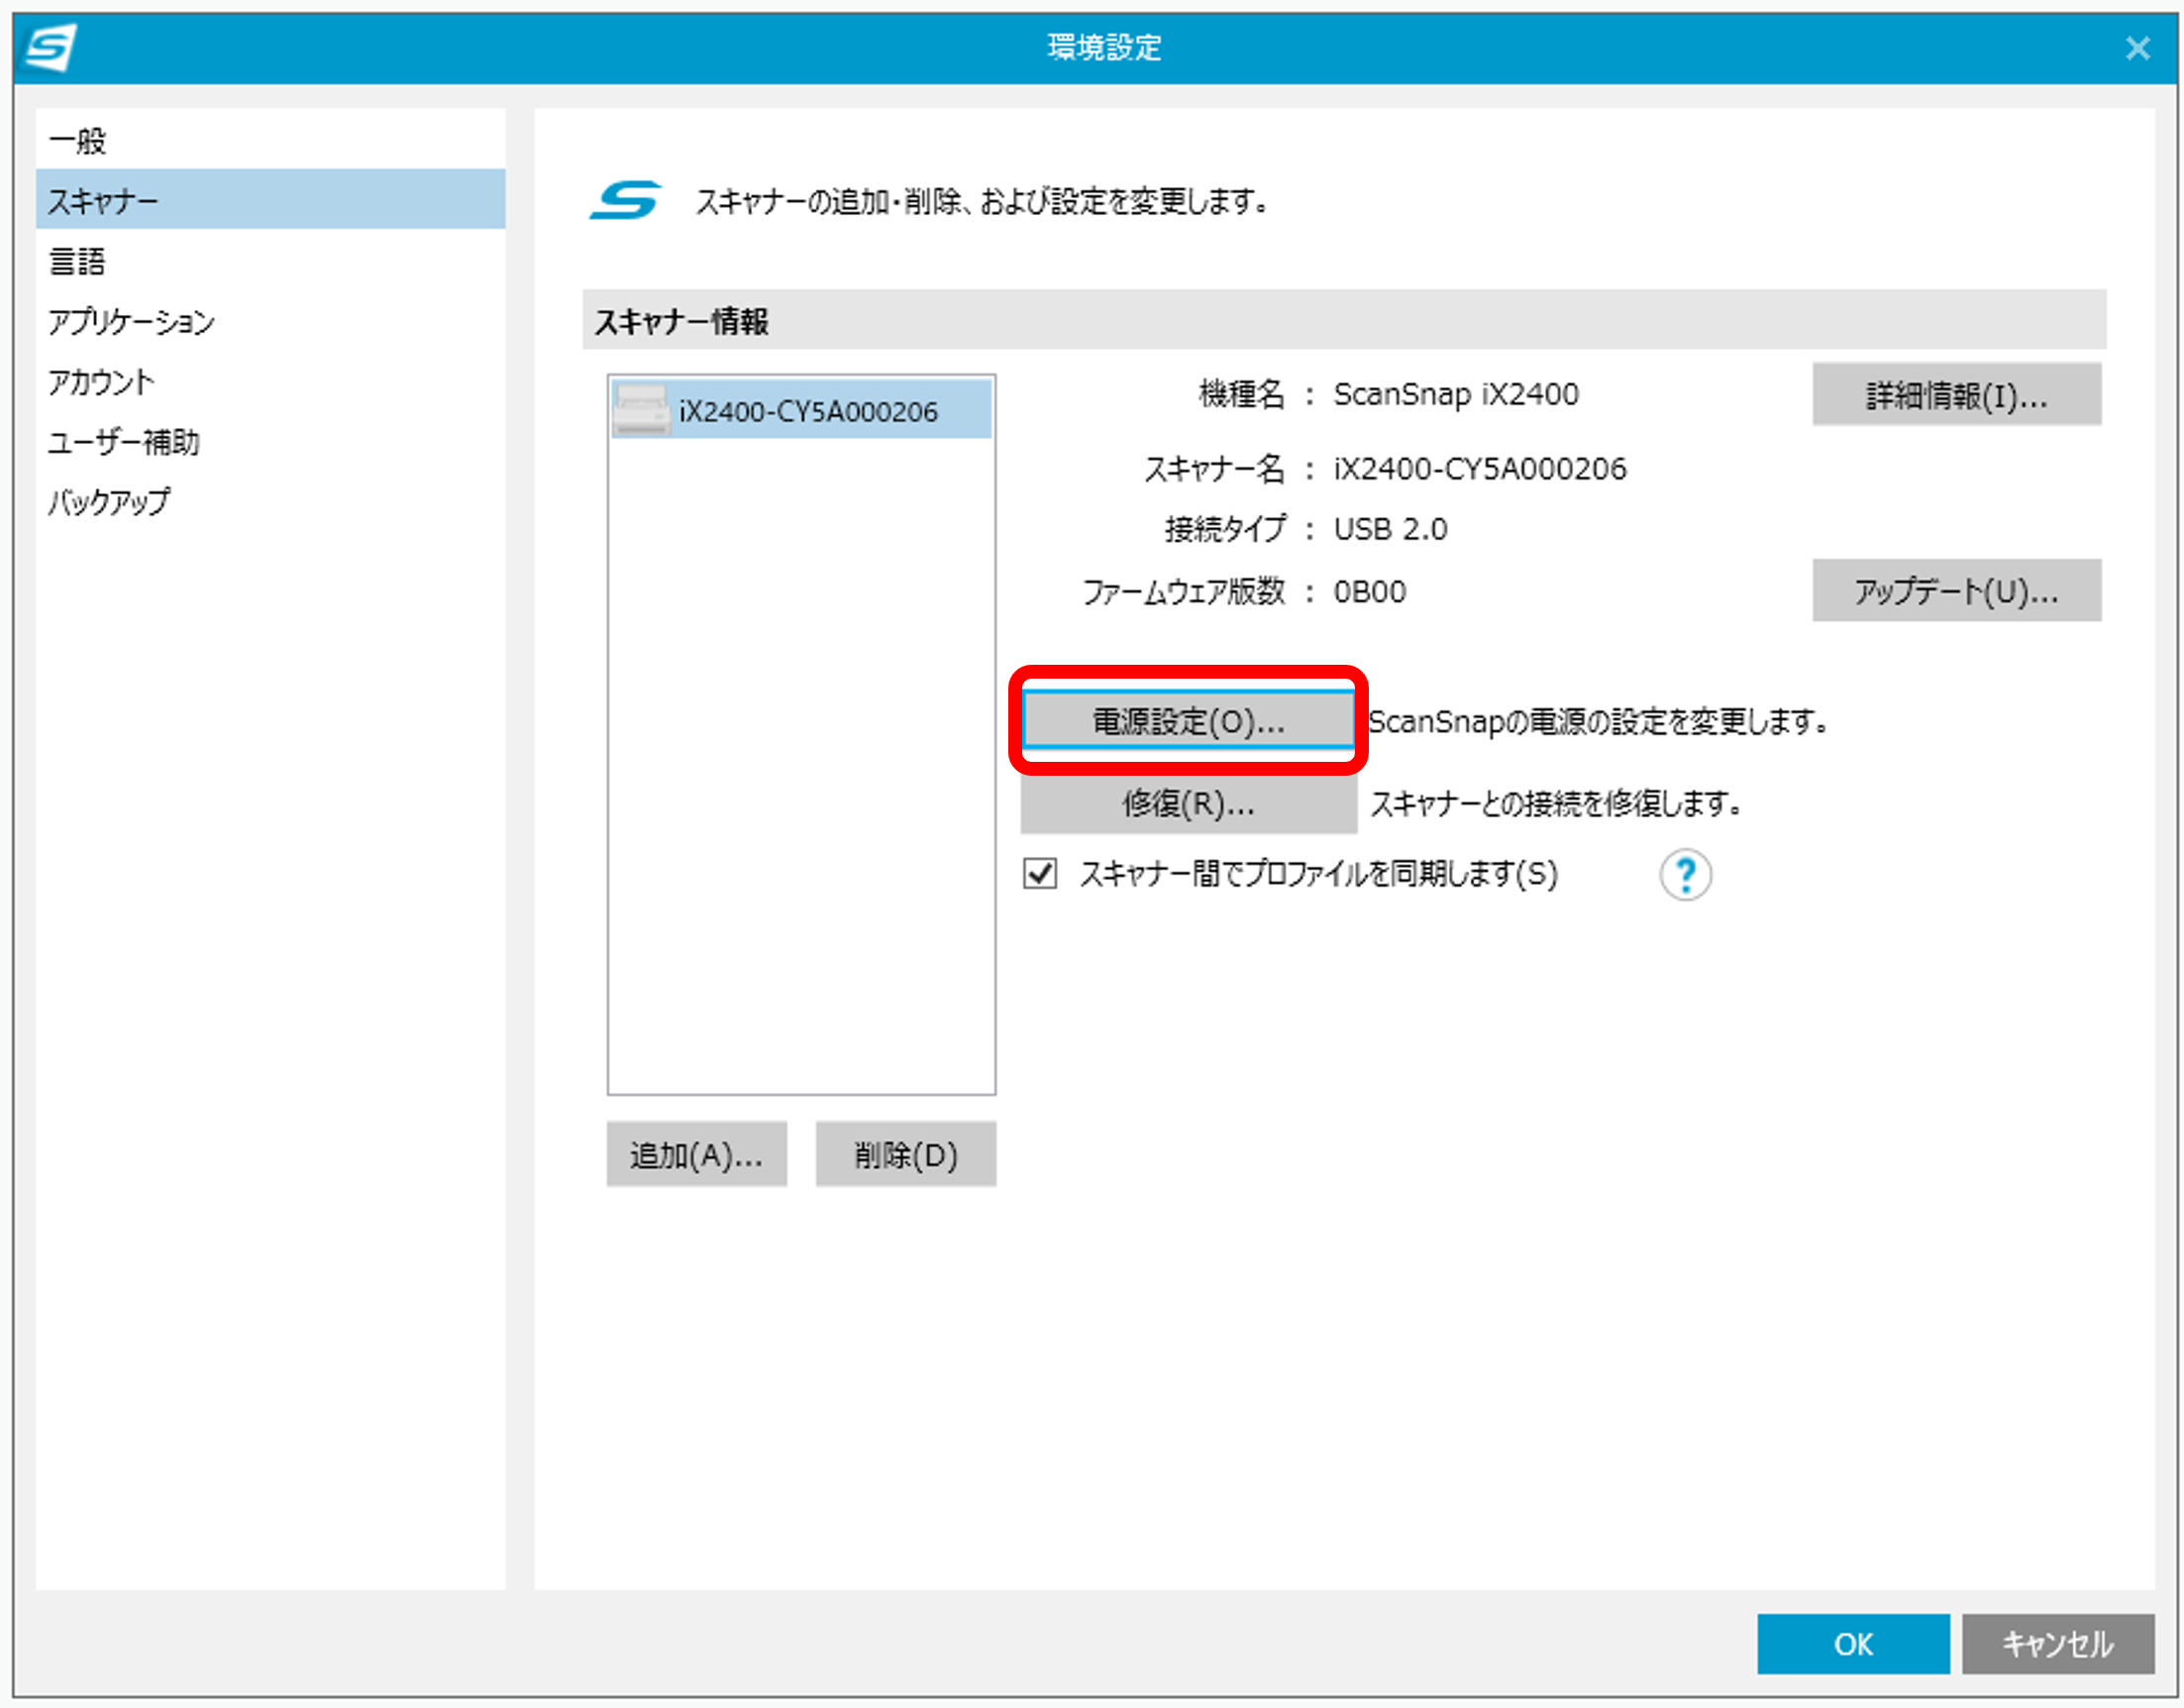Switch to the 言語 settings section
Viewport: 2184px width, 1708px height.
(x=78, y=262)
